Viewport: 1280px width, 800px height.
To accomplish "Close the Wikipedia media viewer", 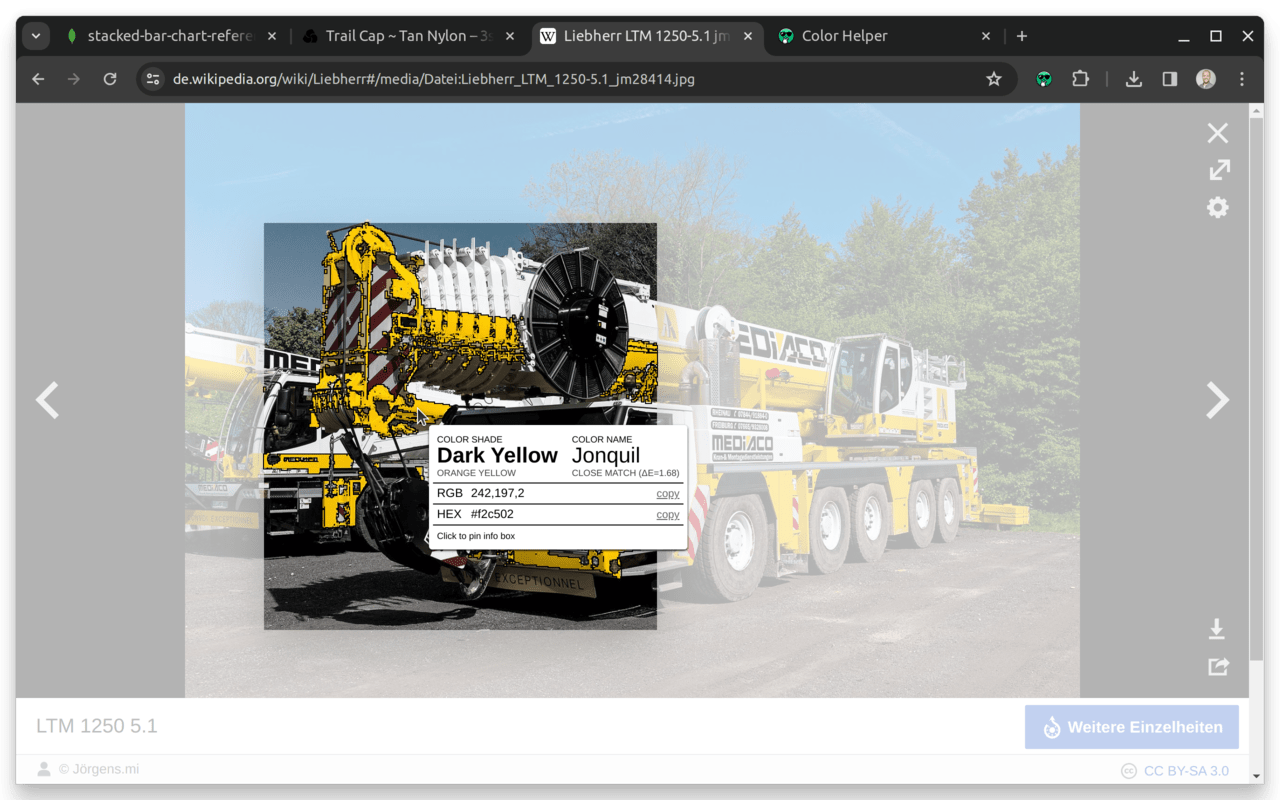I will coord(1217,133).
